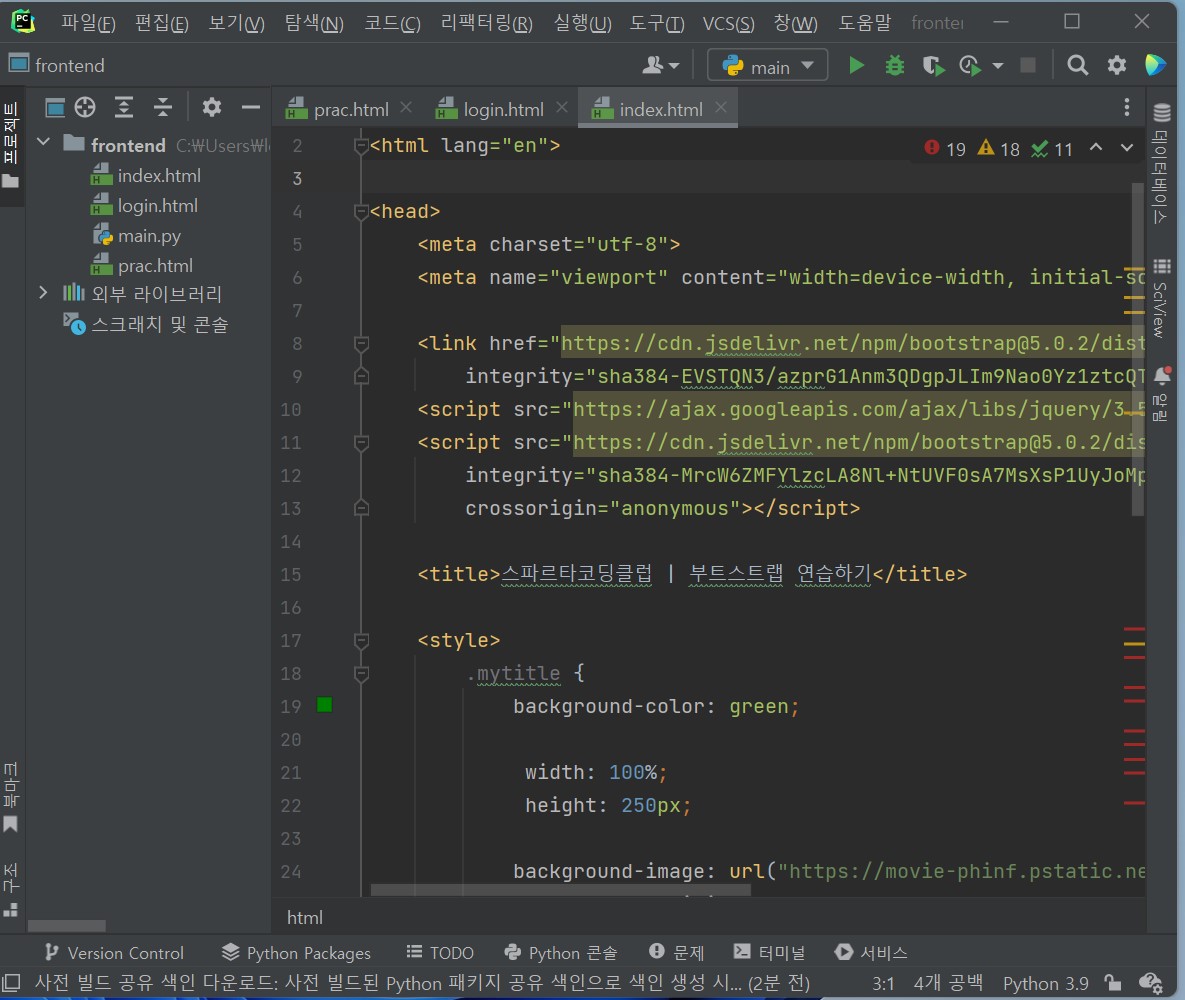The image size is (1185, 1000).
Task: Select login.html in project tree
Action: coord(144,206)
